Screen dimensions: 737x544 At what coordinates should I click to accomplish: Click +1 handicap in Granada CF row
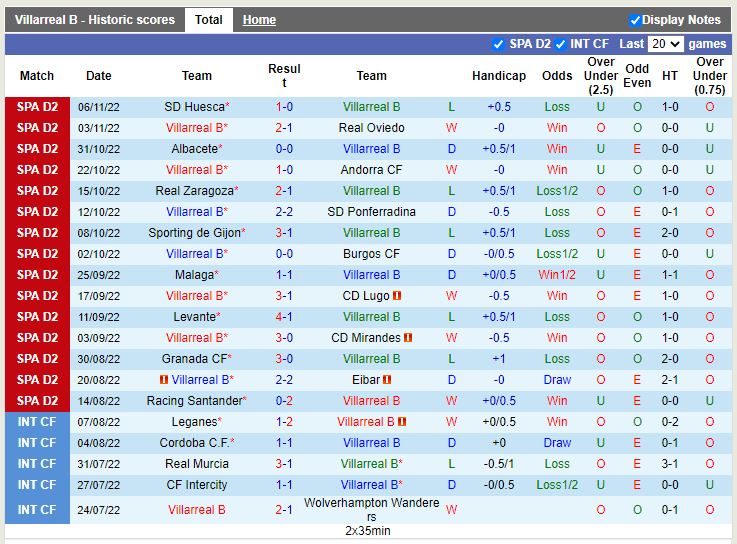tap(499, 359)
